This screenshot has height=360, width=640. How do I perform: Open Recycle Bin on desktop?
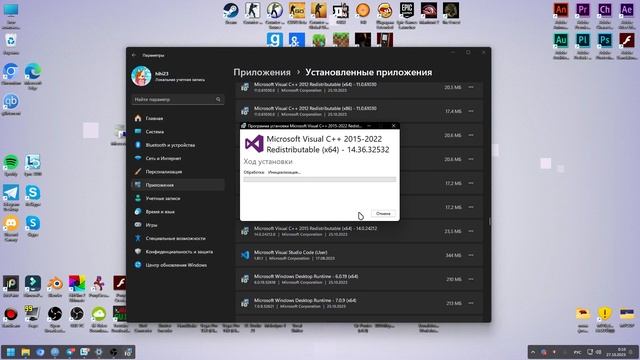[x=11, y=44]
